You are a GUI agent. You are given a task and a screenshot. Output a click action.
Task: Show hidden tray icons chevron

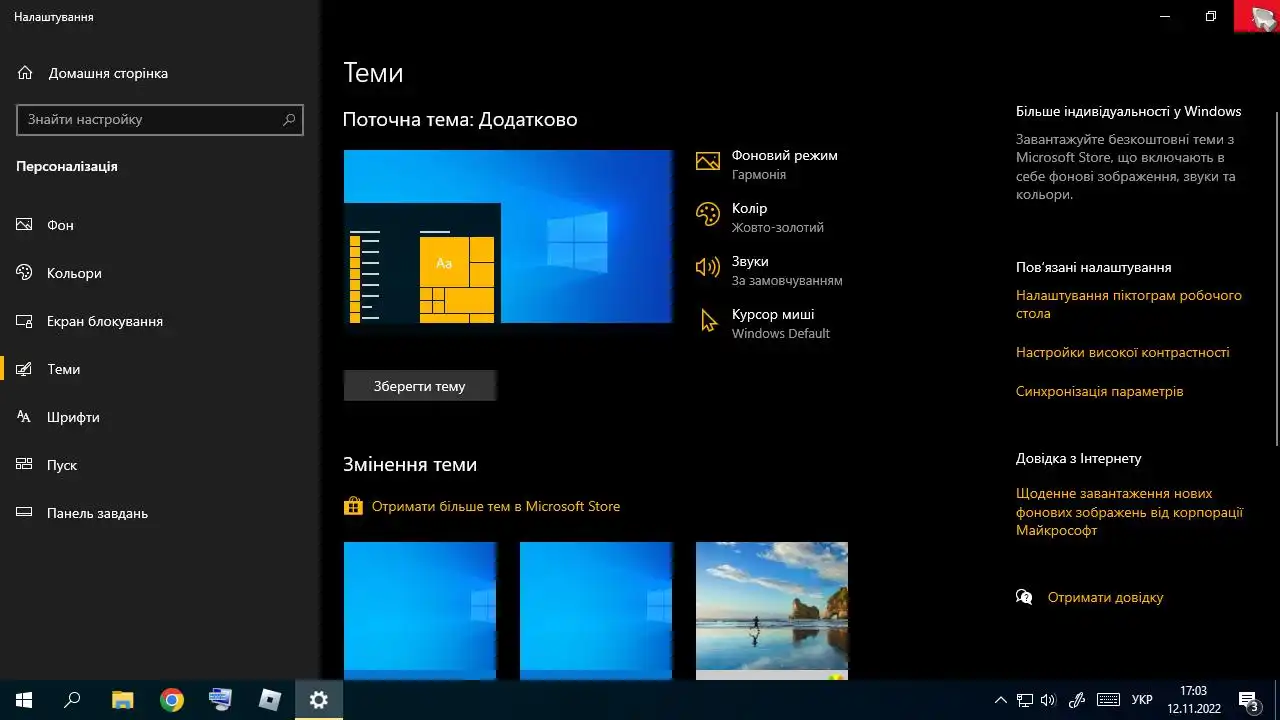(x=1000, y=700)
